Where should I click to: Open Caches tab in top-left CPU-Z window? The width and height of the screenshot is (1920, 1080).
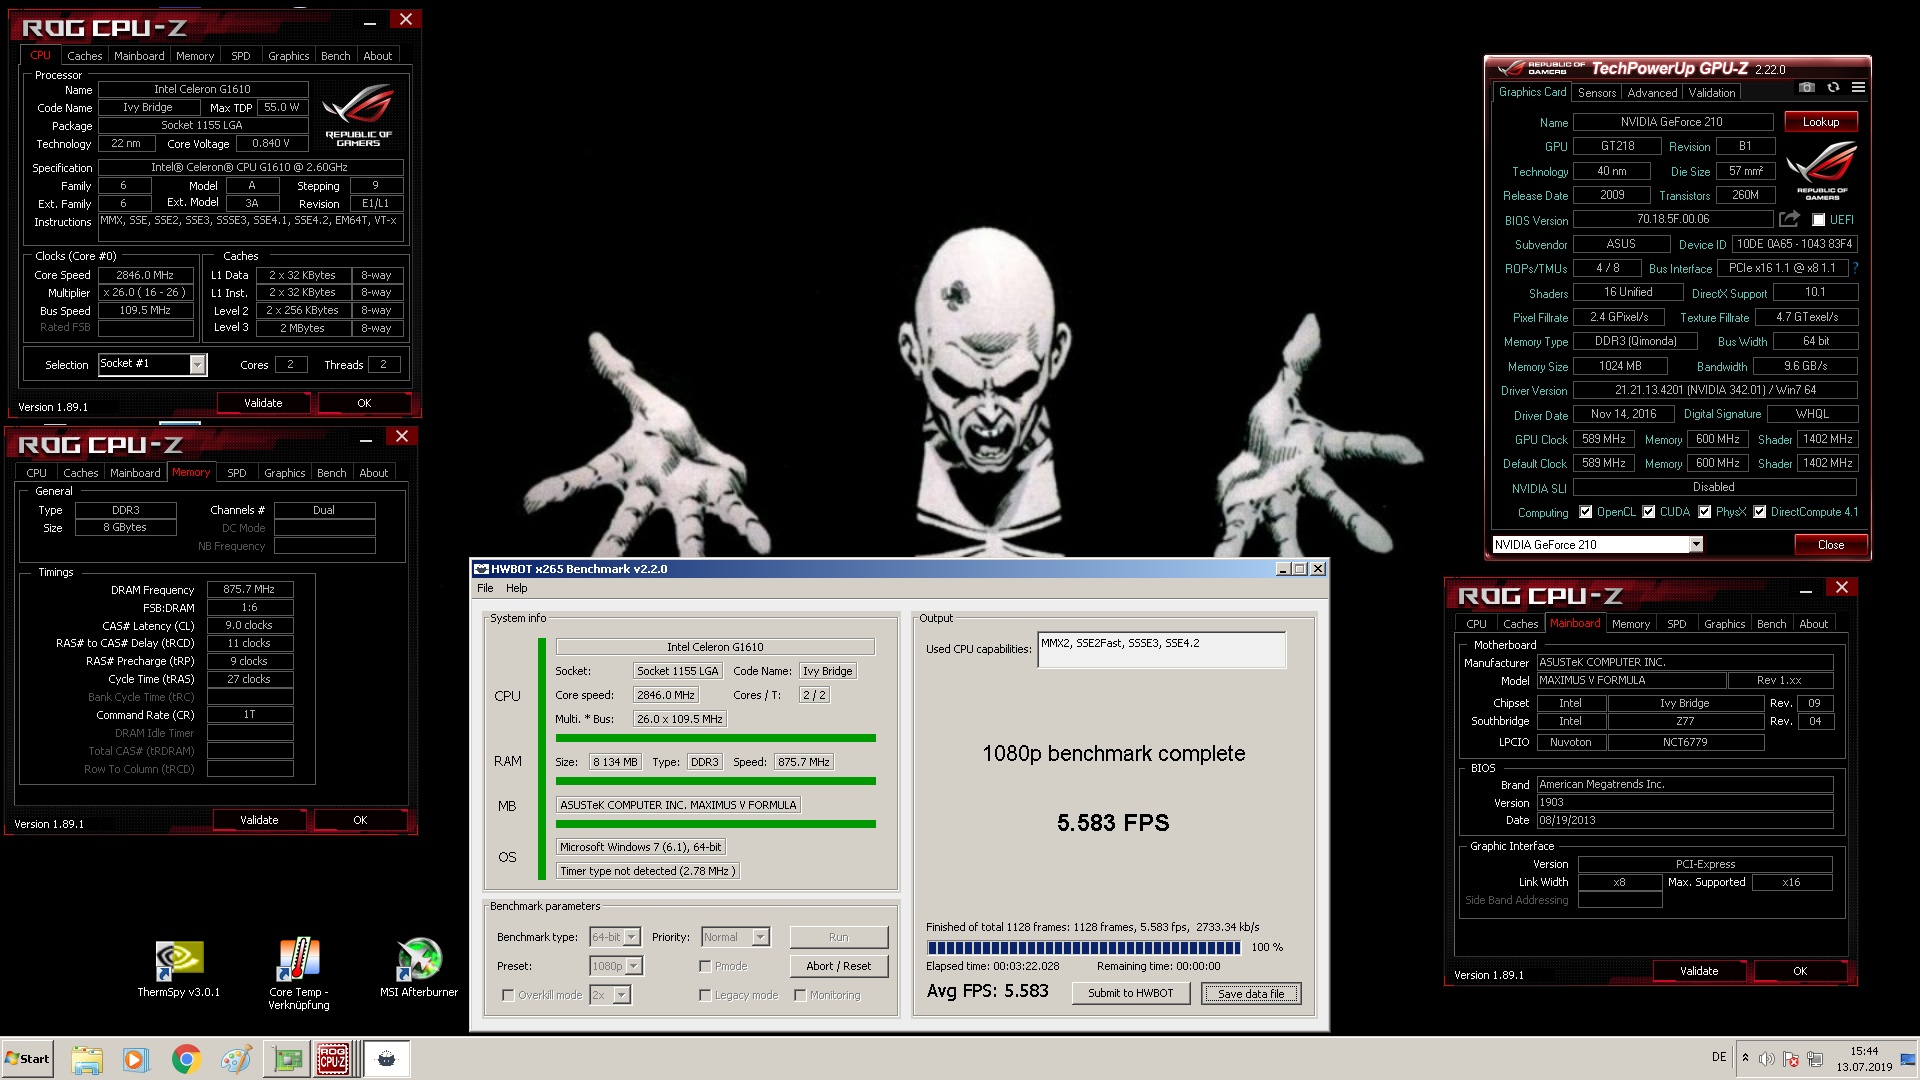85,56
